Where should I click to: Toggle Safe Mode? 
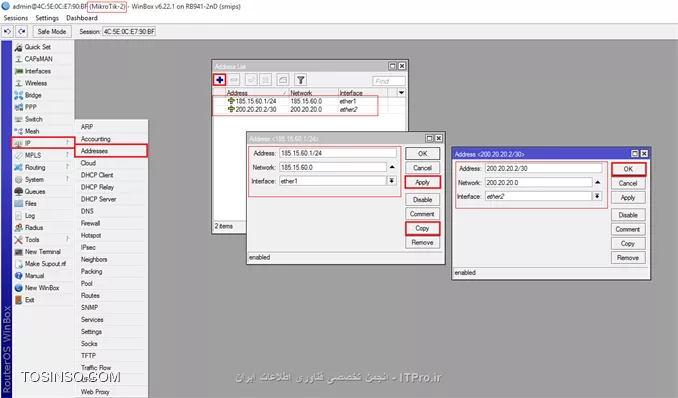pos(51,32)
